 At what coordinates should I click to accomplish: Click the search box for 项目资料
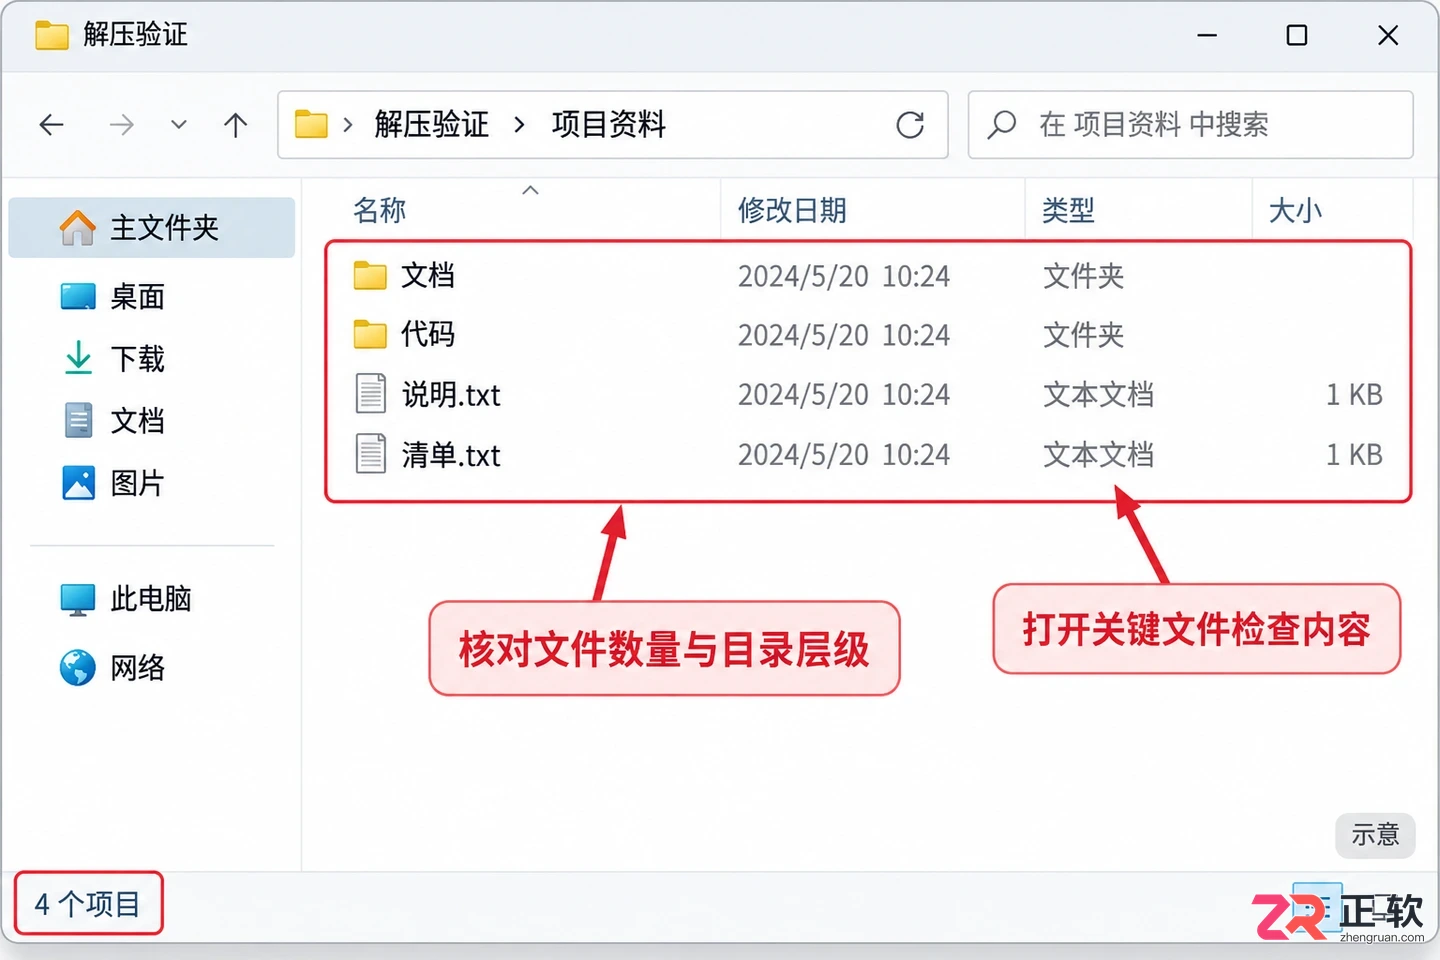[1190, 125]
